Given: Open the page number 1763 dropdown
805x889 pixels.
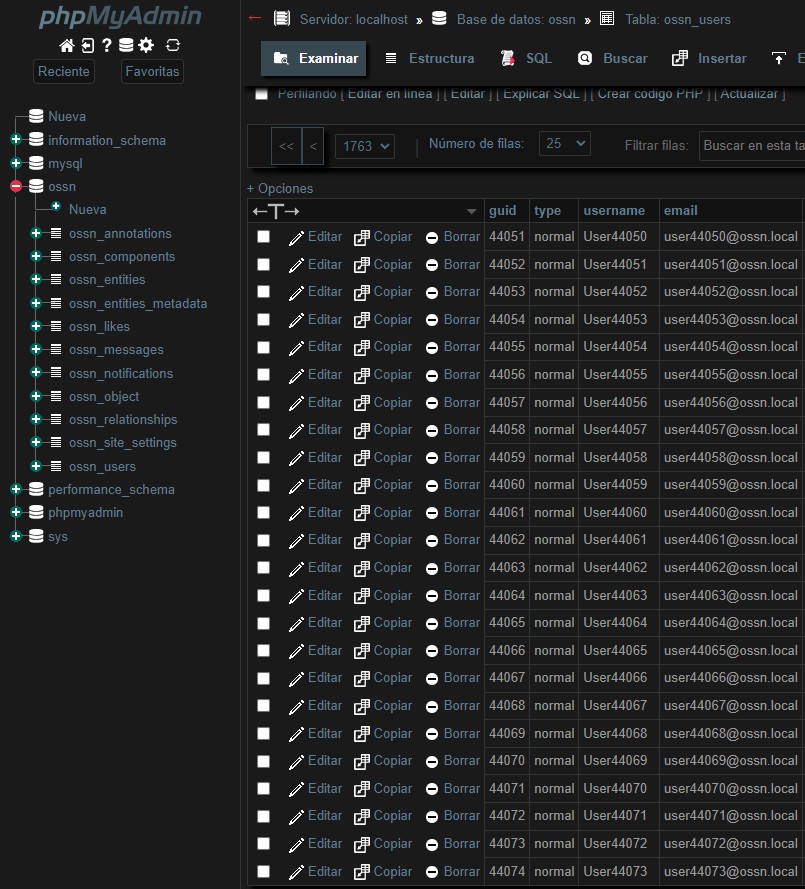Looking at the screenshot, I should 364,146.
